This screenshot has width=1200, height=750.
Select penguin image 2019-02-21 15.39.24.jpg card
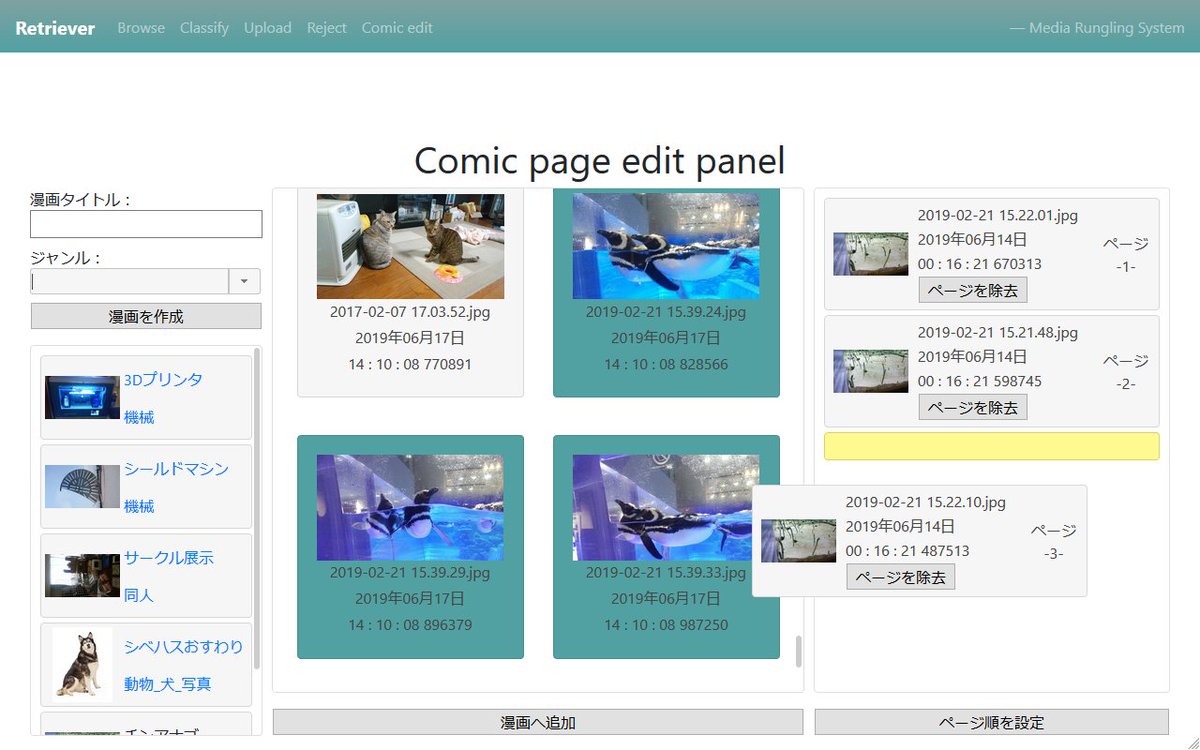(x=666, y=293)
